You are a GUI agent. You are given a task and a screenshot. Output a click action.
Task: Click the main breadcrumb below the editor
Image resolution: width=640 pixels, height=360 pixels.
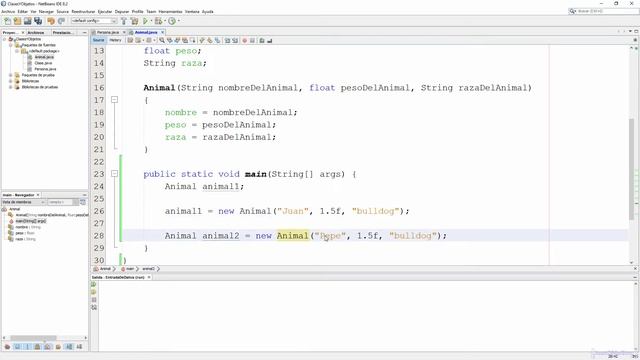tap(130, 269)
